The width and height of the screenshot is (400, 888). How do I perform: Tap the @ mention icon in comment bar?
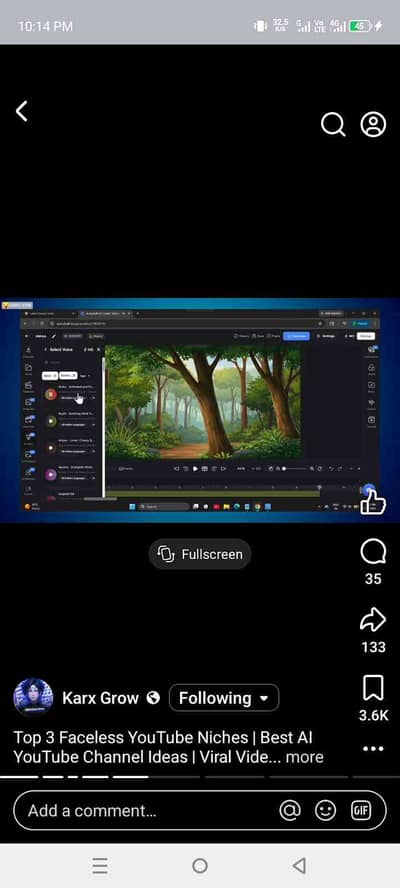290,811
